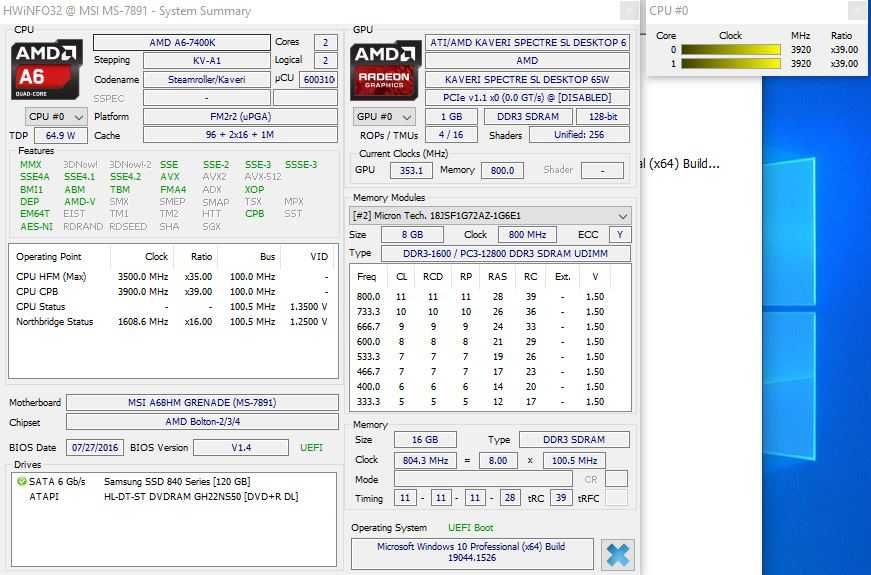Click the cache 96 + 2x16 + 1M field

(240, 135)
